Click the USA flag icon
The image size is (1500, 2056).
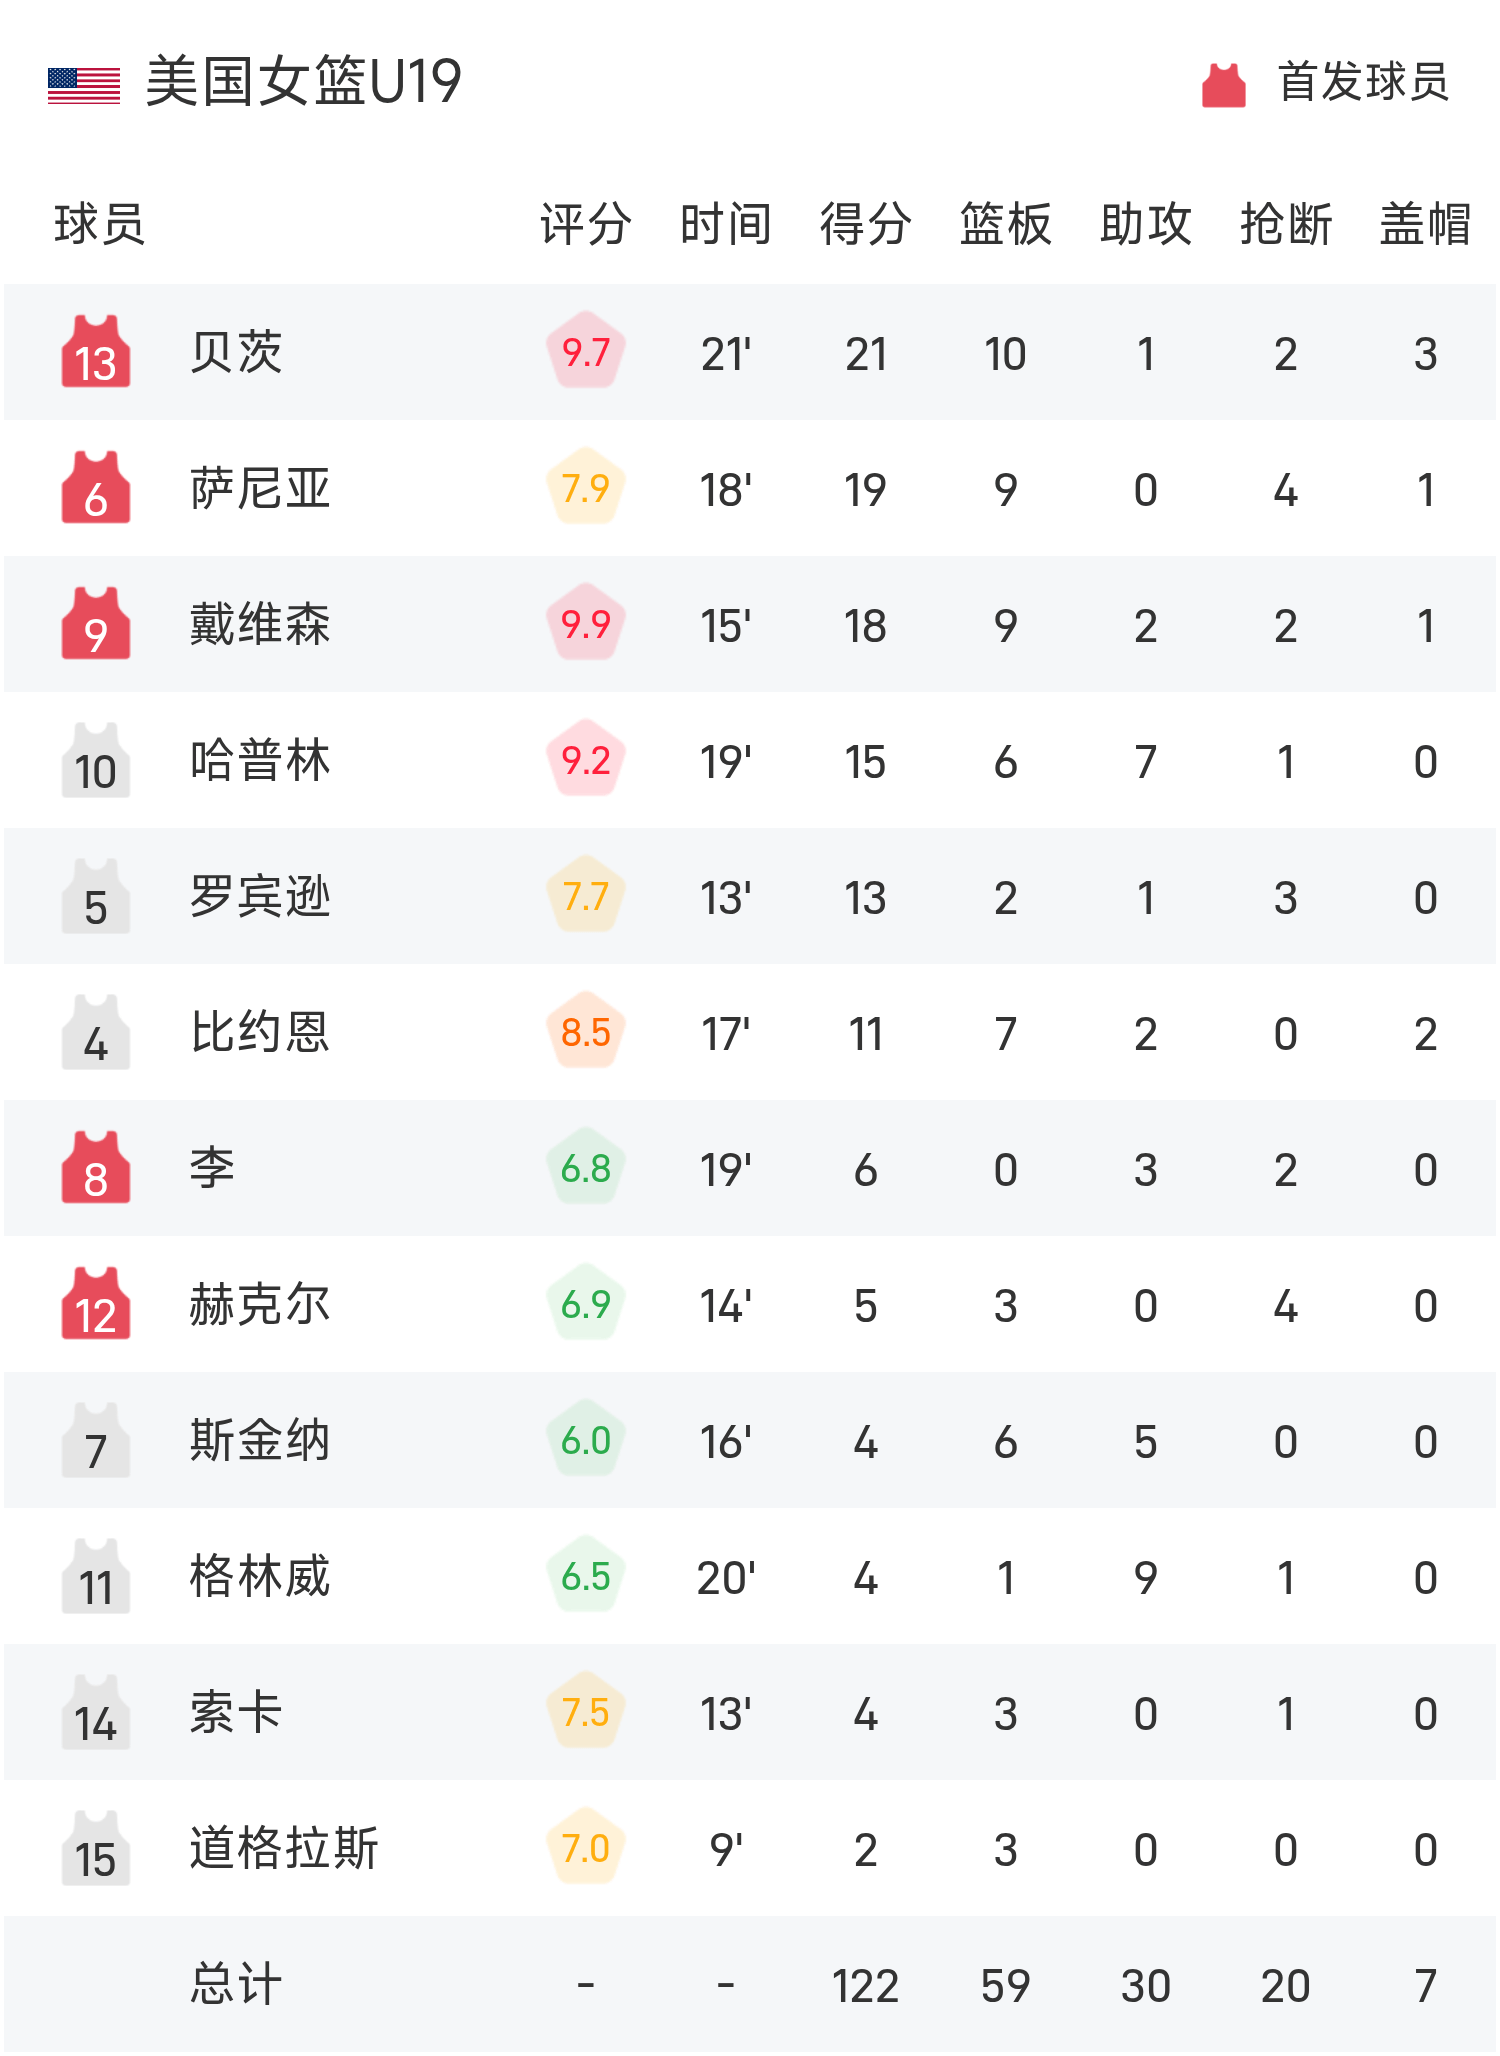click(x=84, y=85)
